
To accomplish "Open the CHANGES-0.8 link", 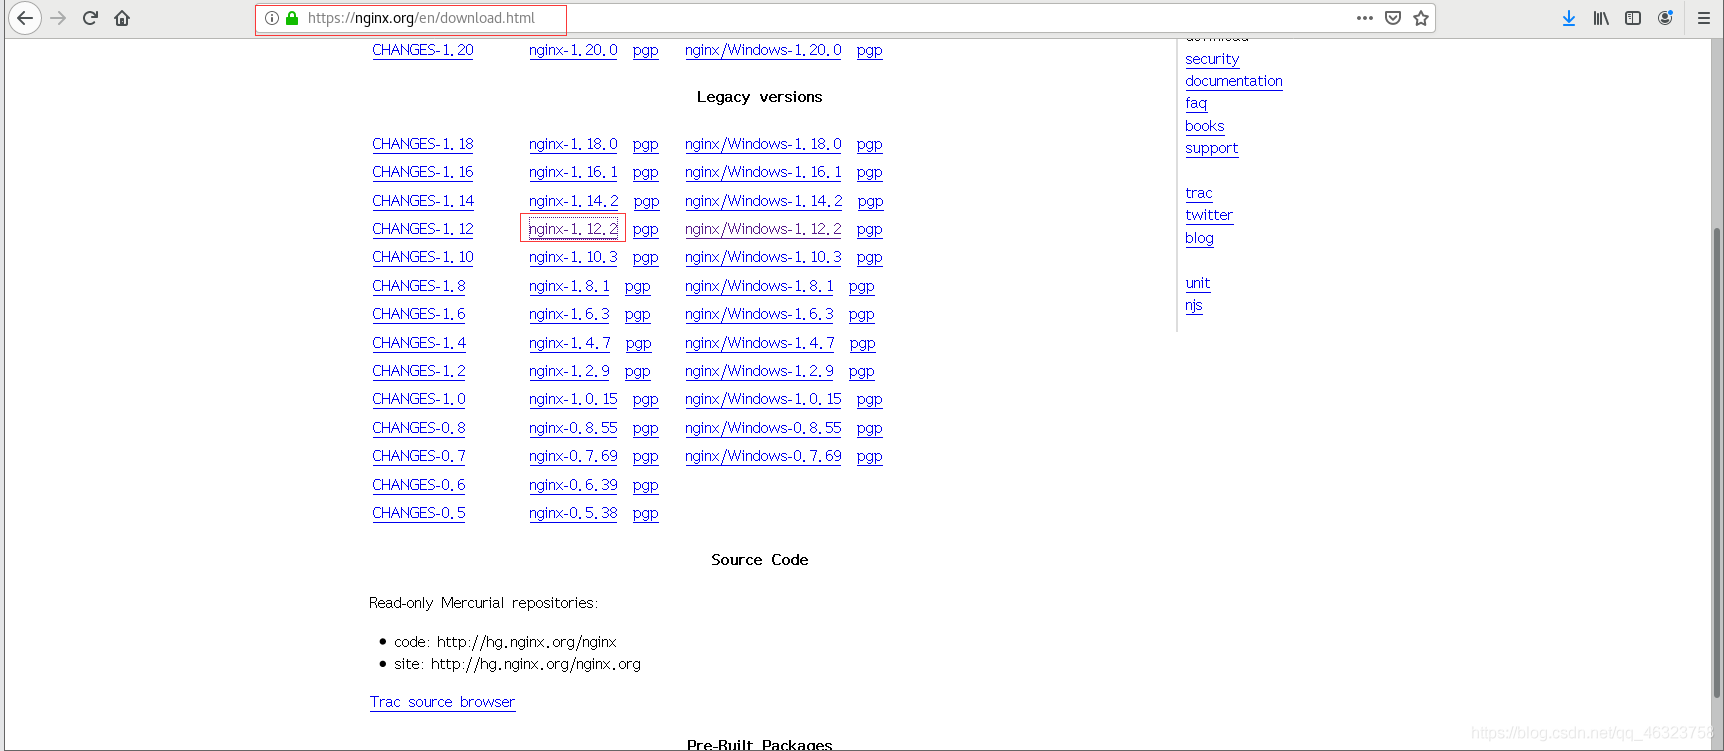I will [419, 428].
